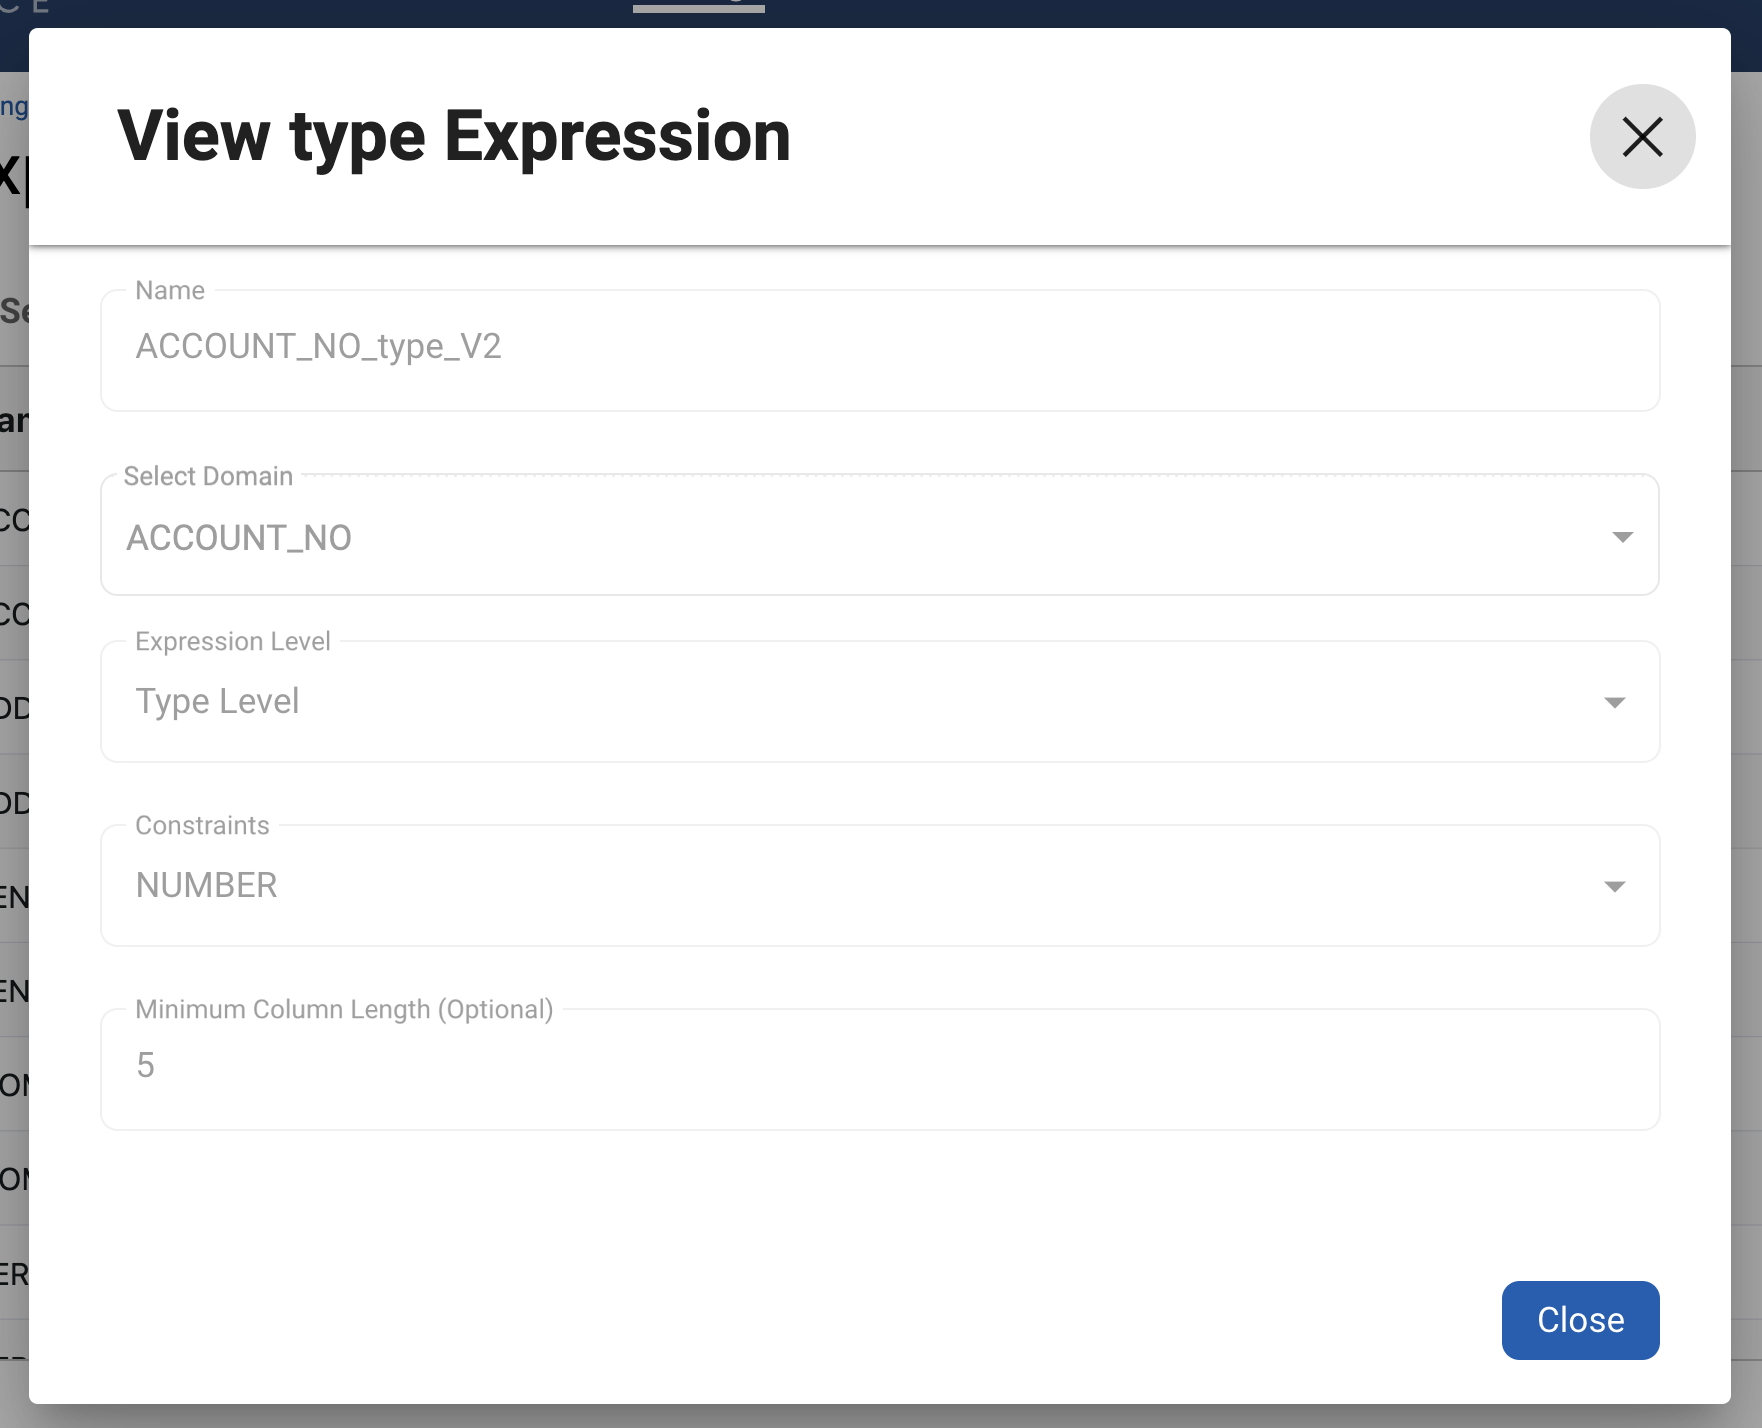Click the Expression Level dropdown arrow
The height and width of the screenshot is (1428, 1762).
pyautogui.click(x=1614, y=703)
